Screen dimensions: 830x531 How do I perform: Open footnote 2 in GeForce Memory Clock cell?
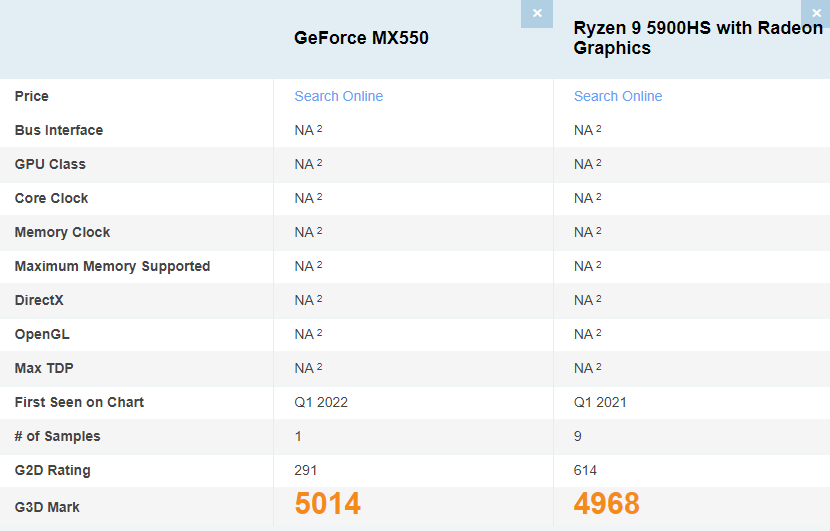click(x=319, y=231)
